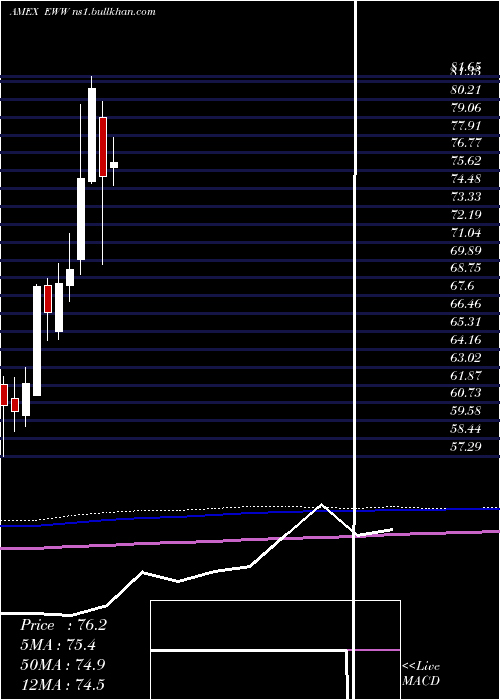Click the 65.31 price axis label

pos(466,321)
